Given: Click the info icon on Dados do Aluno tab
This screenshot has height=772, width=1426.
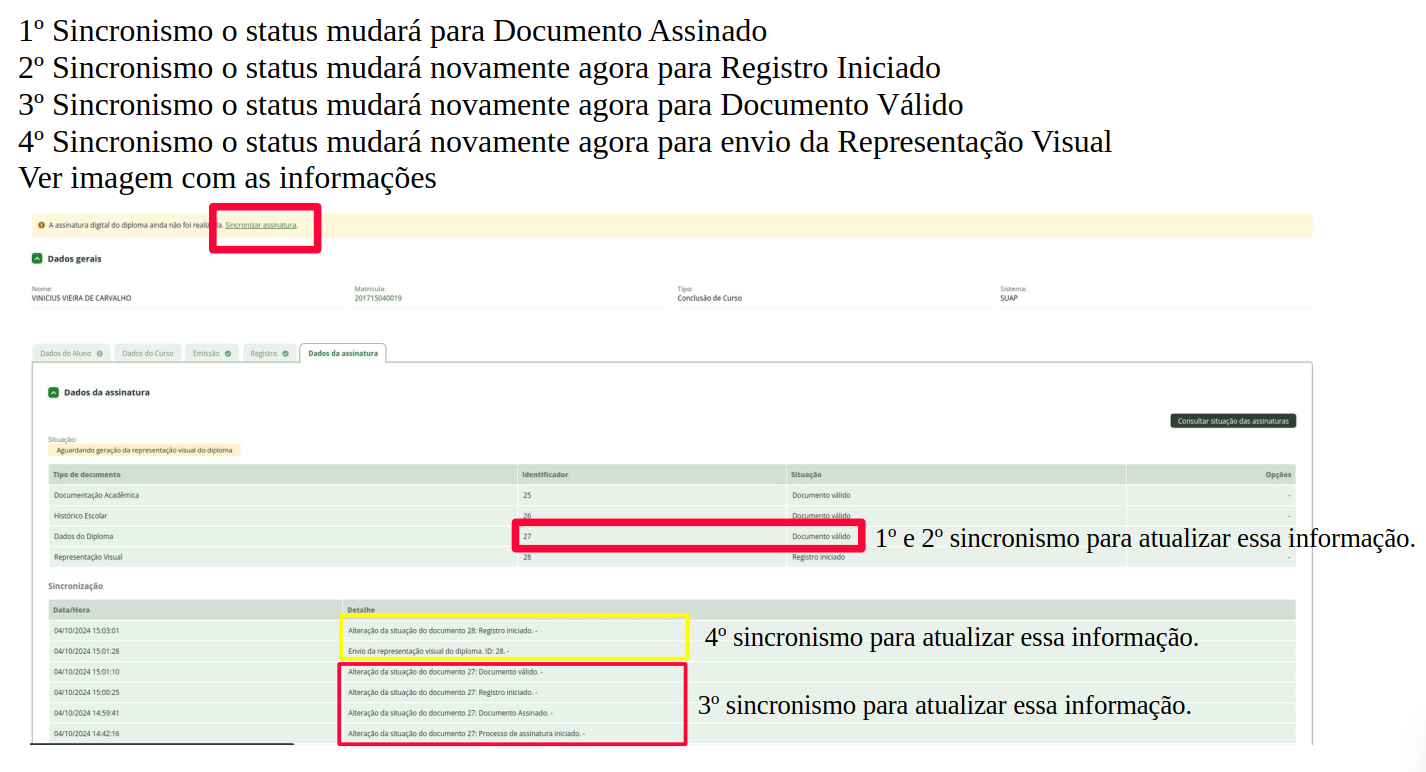Looking at the screenshot, I should tap(99, 353).
